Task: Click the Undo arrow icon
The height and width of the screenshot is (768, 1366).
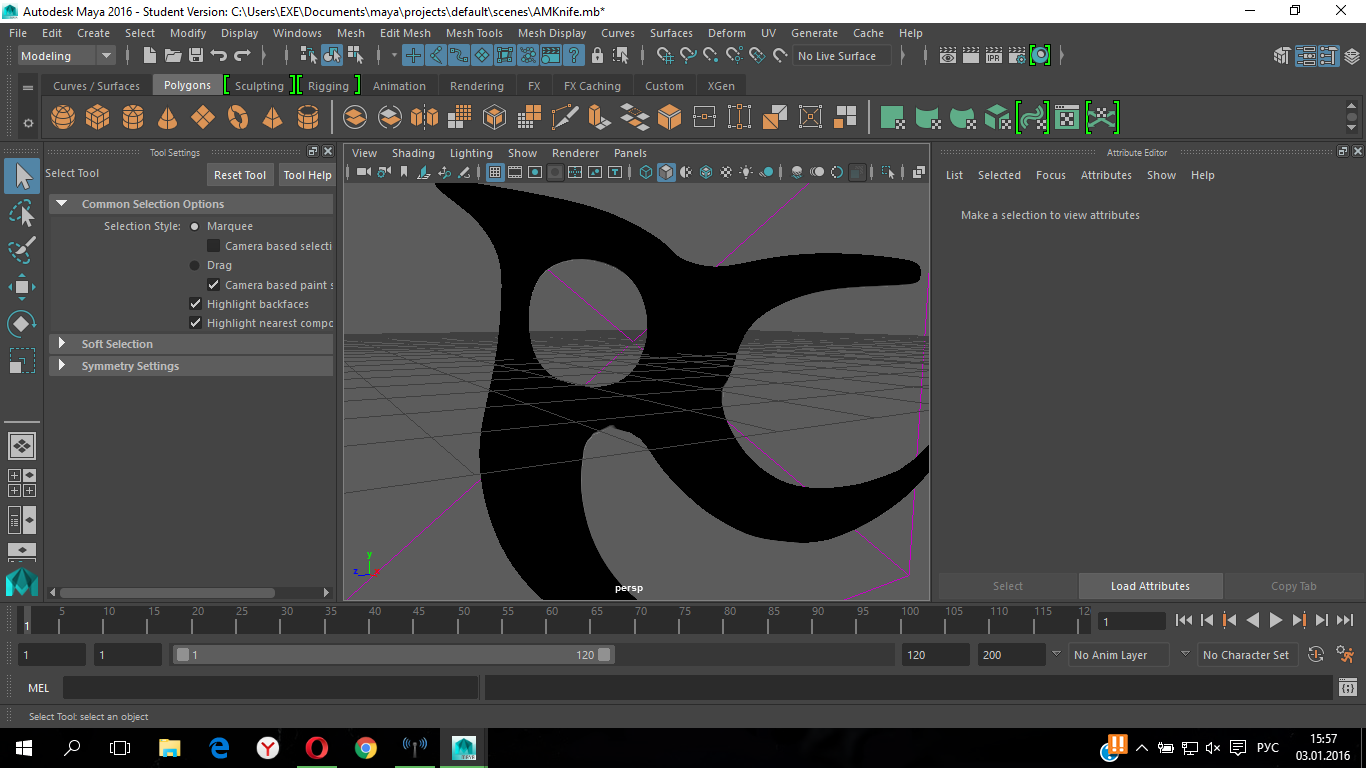Action: click(x=219, y=56)
